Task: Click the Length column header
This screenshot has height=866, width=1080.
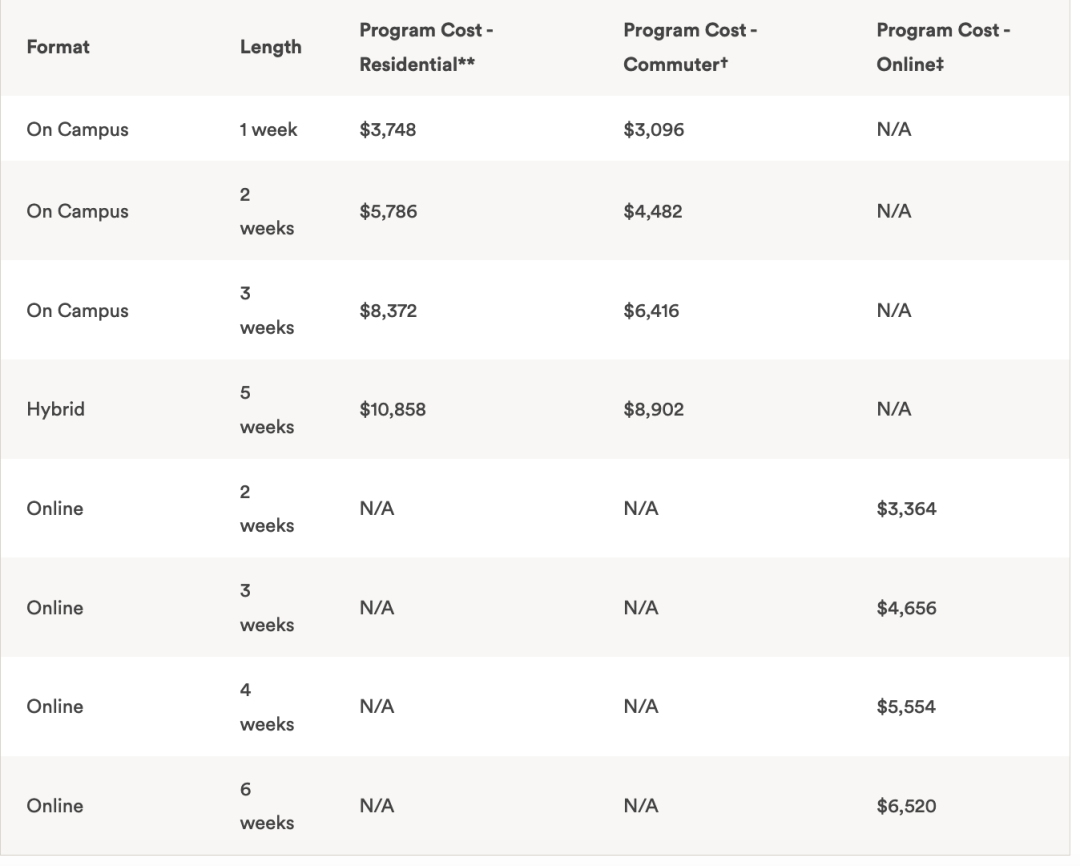Action: [270, 47]
